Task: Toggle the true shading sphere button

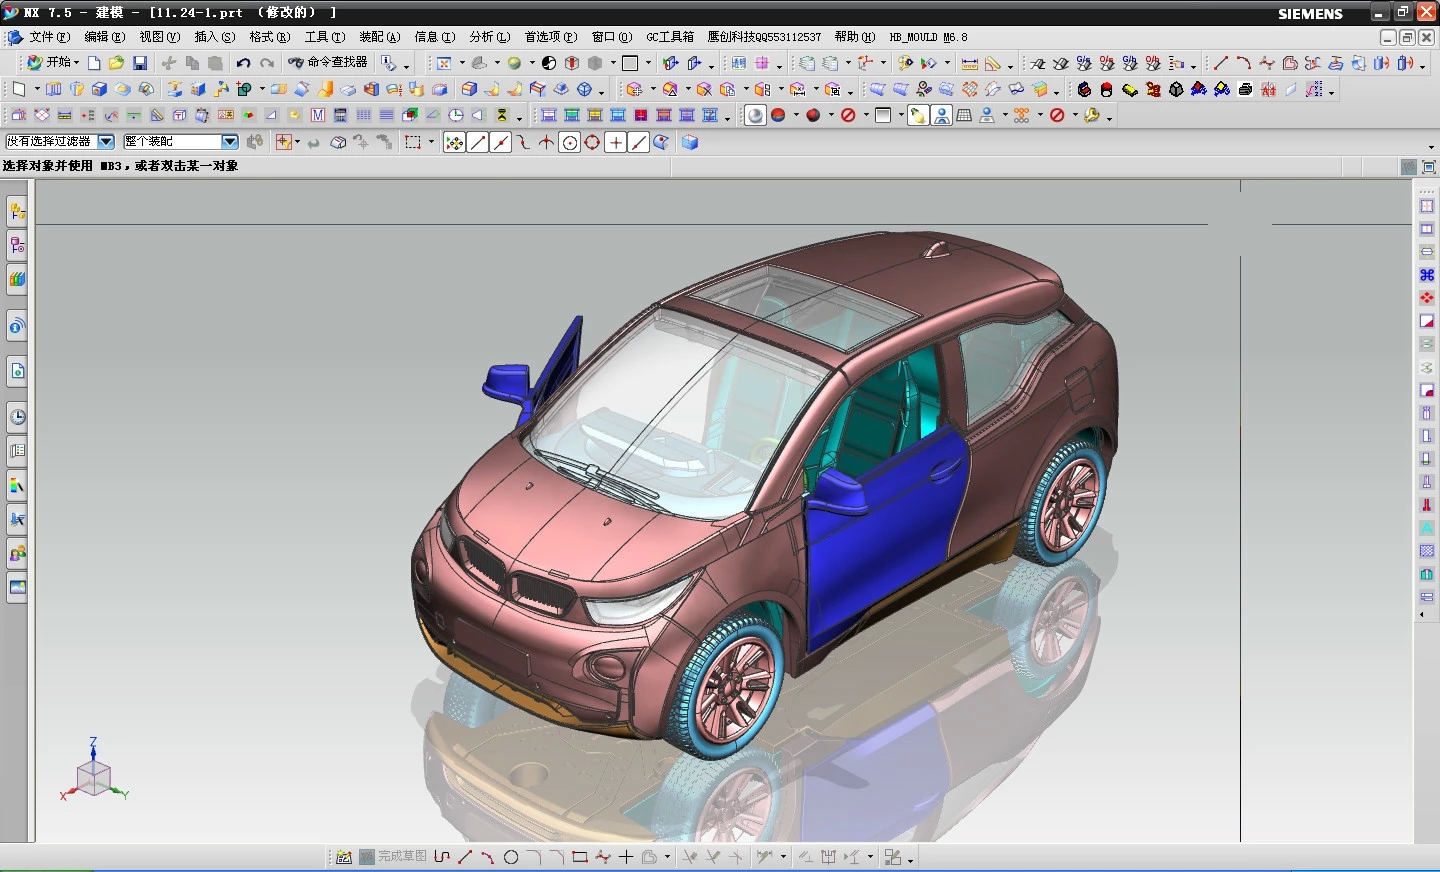Action: coord(755,116)
